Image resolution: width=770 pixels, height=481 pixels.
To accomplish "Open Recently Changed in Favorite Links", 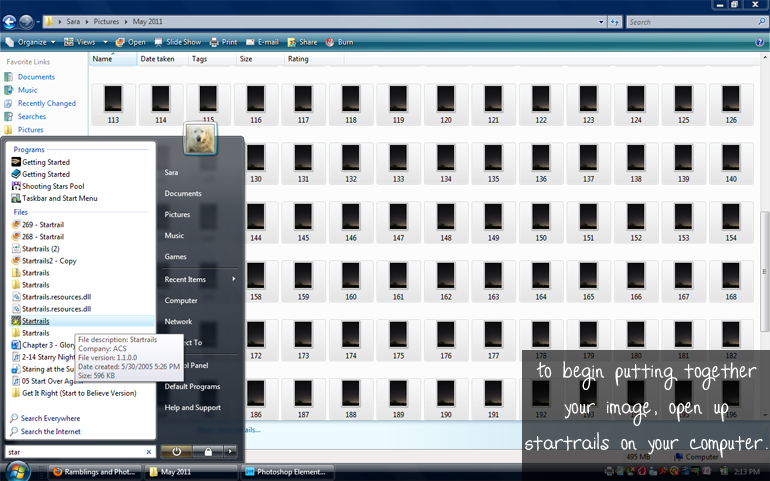I will coord(40,103).
